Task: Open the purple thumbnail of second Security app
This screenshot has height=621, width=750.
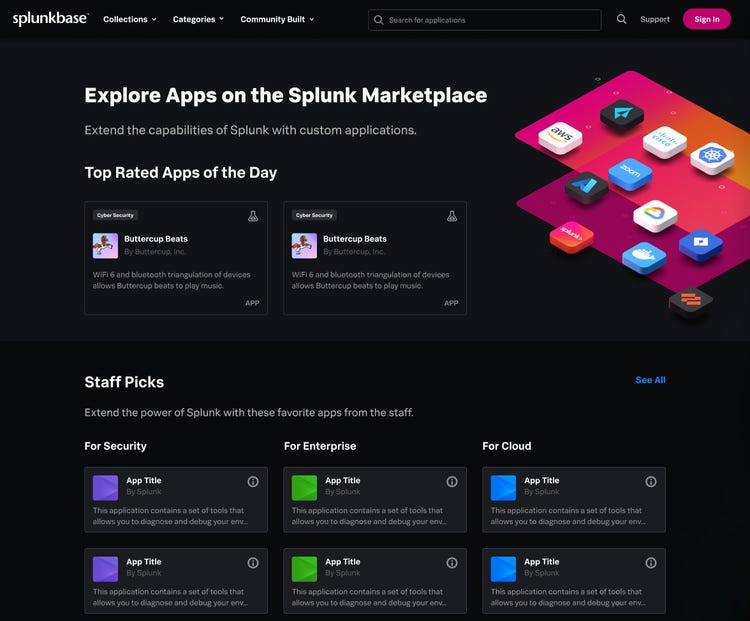Action: (x=105, y=568)
